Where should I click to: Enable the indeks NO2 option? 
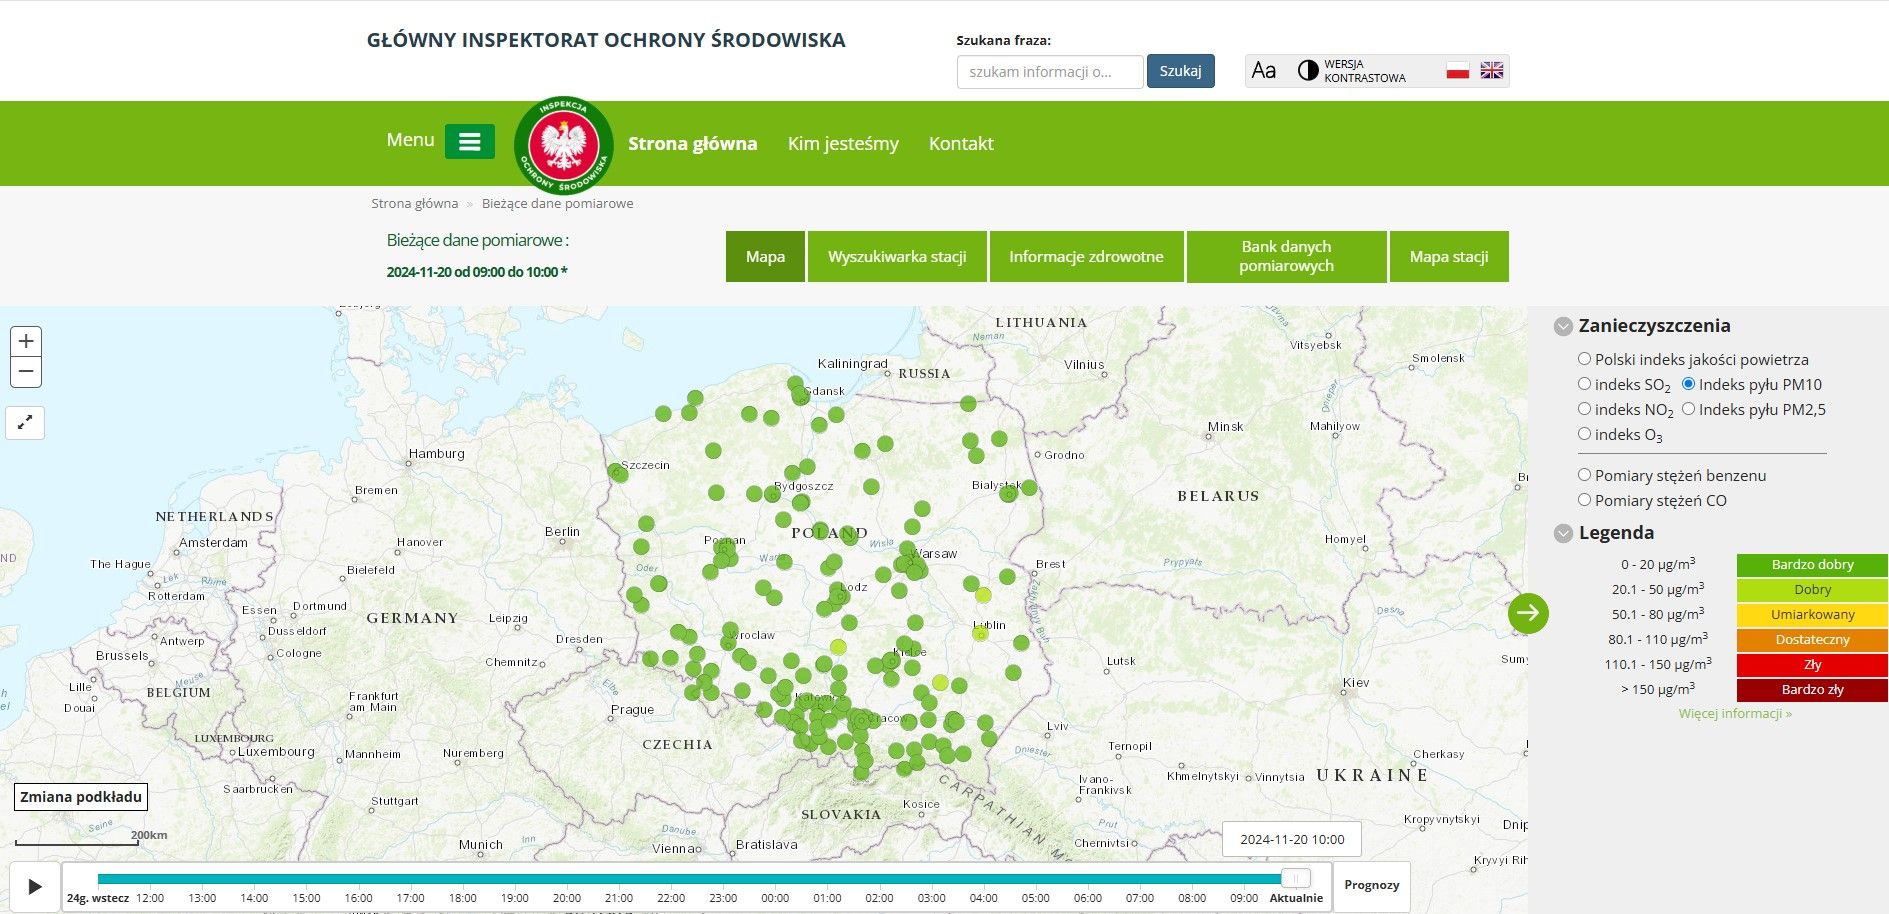(1584, 408)
